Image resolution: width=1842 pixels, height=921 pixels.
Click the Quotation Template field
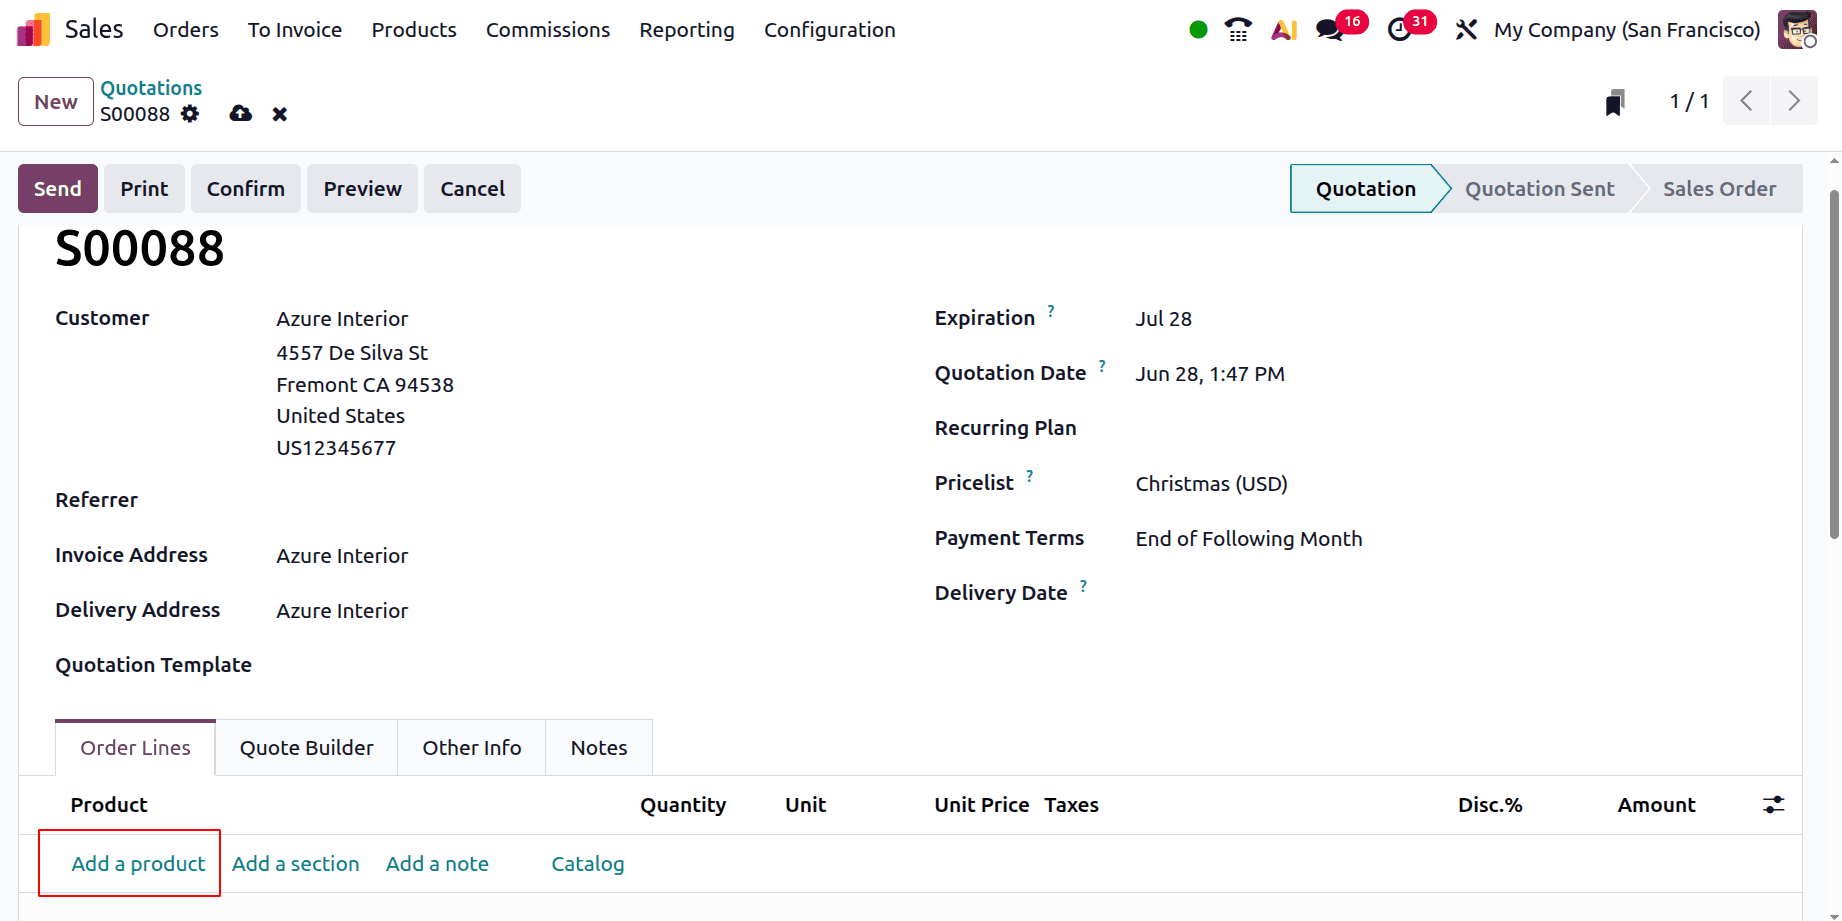(x=578, y=666)
